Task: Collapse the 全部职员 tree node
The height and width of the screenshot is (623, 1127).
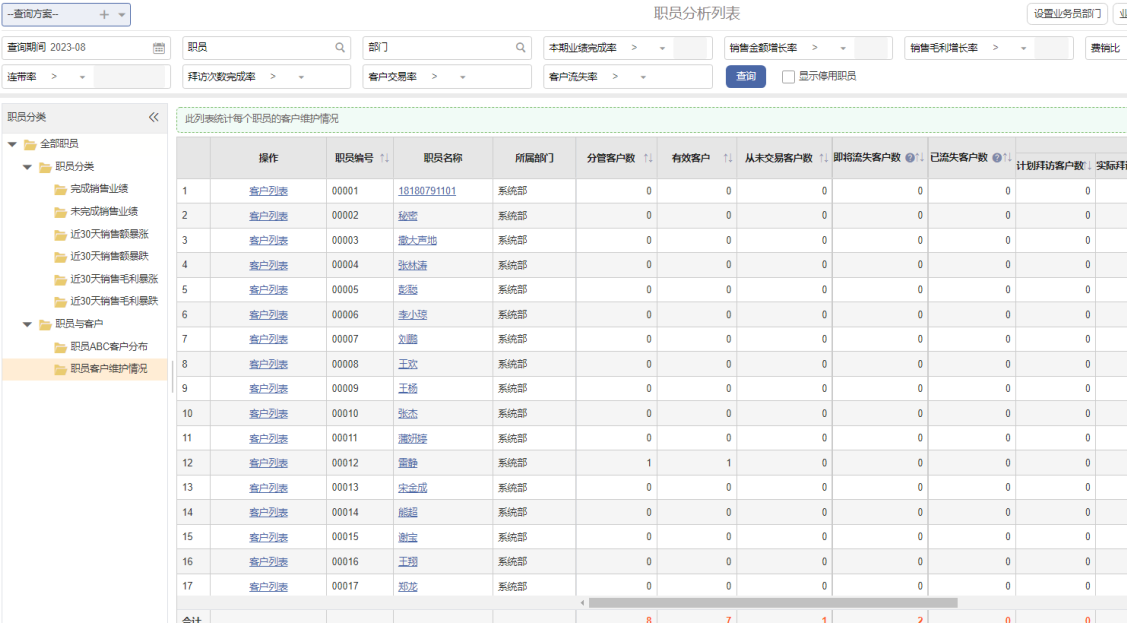Action: [x=12, y=144]
